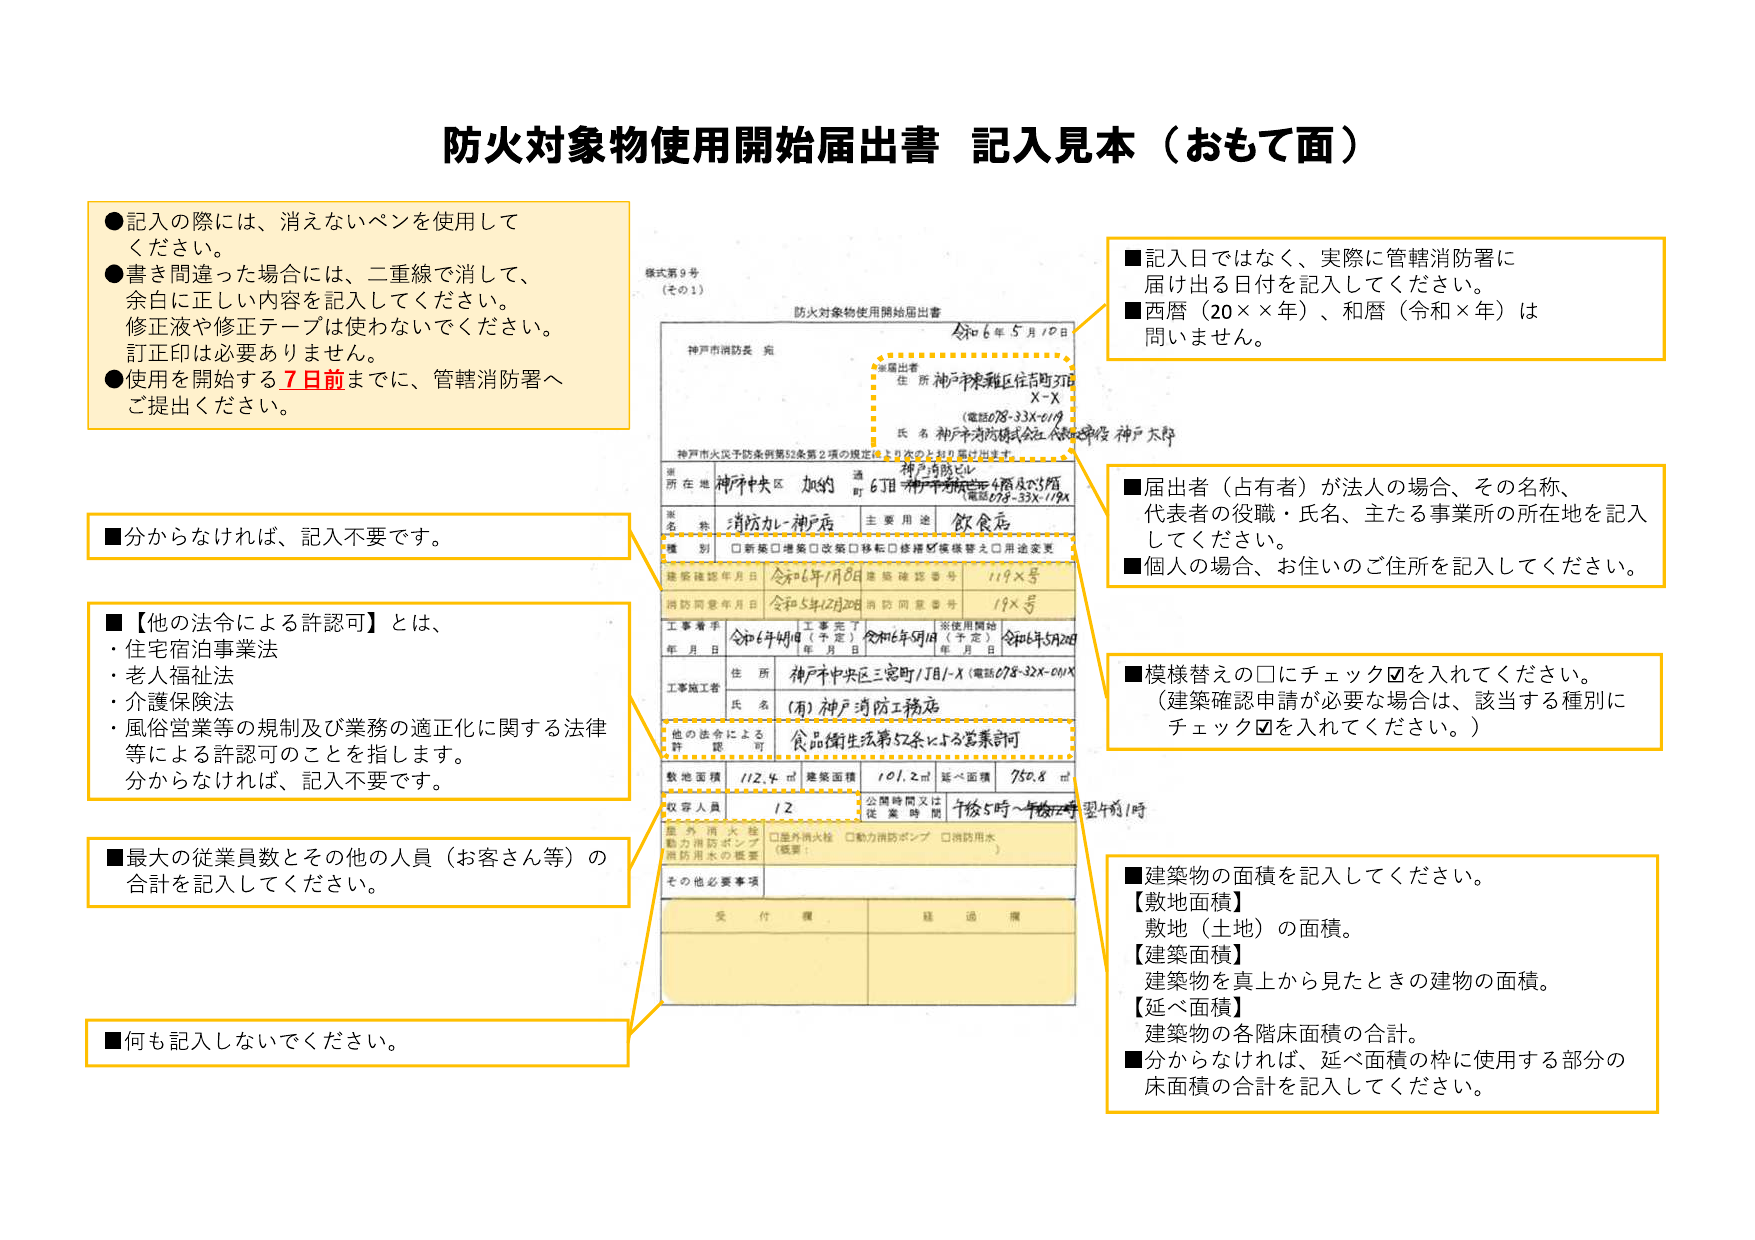Click the handwritten date 令和6年5月10日
Screen dimensions: 1755x1240
(1010, 331)
